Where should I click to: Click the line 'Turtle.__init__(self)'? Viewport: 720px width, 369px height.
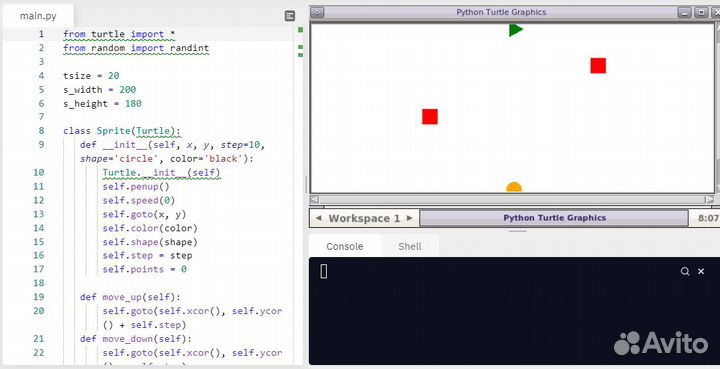[161, 173]
